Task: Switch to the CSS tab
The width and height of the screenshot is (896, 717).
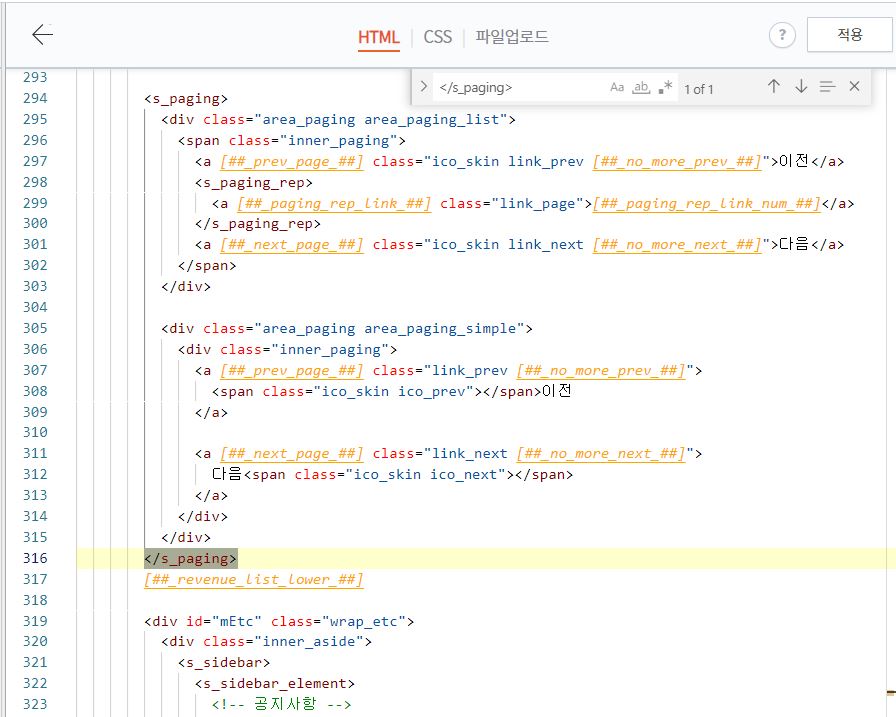Action: [x=438, y=37]
